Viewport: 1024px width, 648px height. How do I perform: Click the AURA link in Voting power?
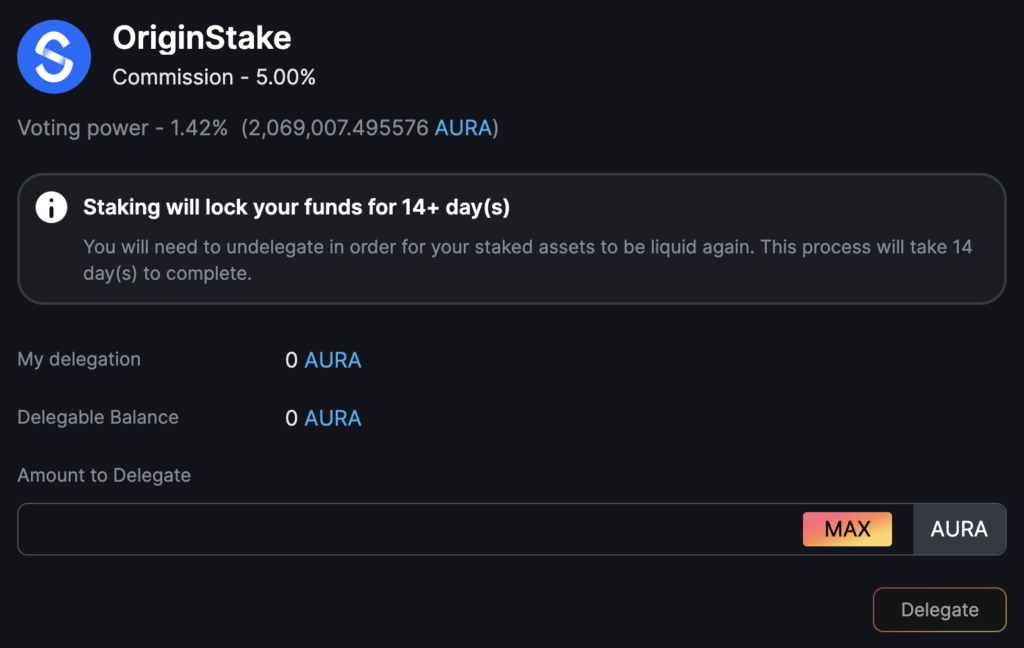pyautogui.click(x=463, y=128)
